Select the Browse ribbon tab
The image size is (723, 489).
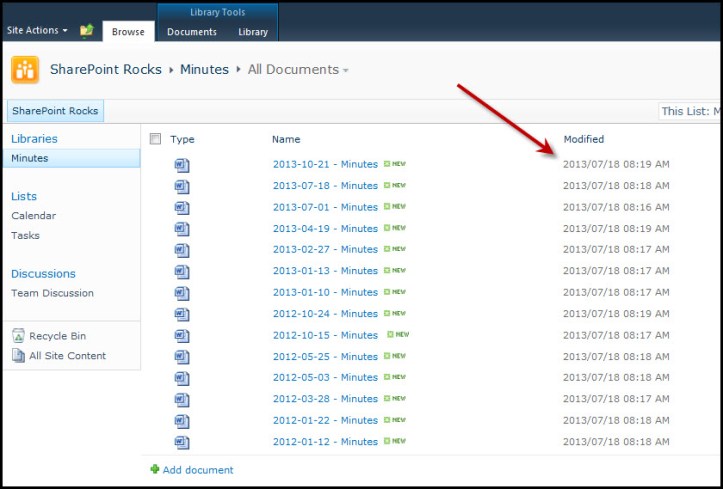[x=128, y=32]
